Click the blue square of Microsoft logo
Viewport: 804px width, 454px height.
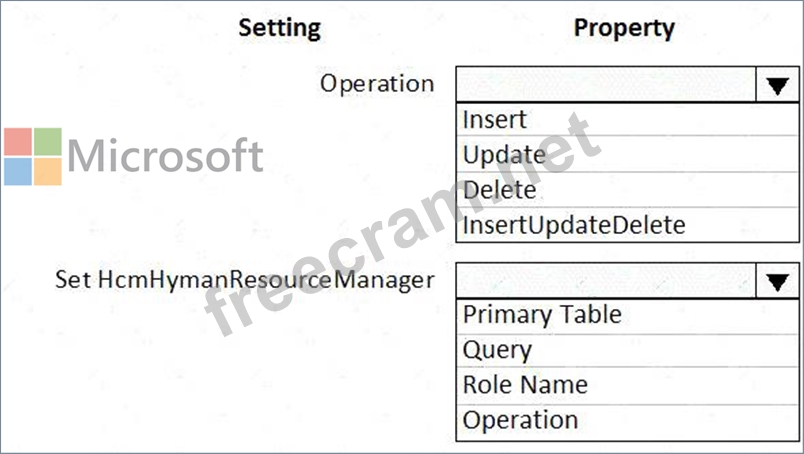coord(17,171)
